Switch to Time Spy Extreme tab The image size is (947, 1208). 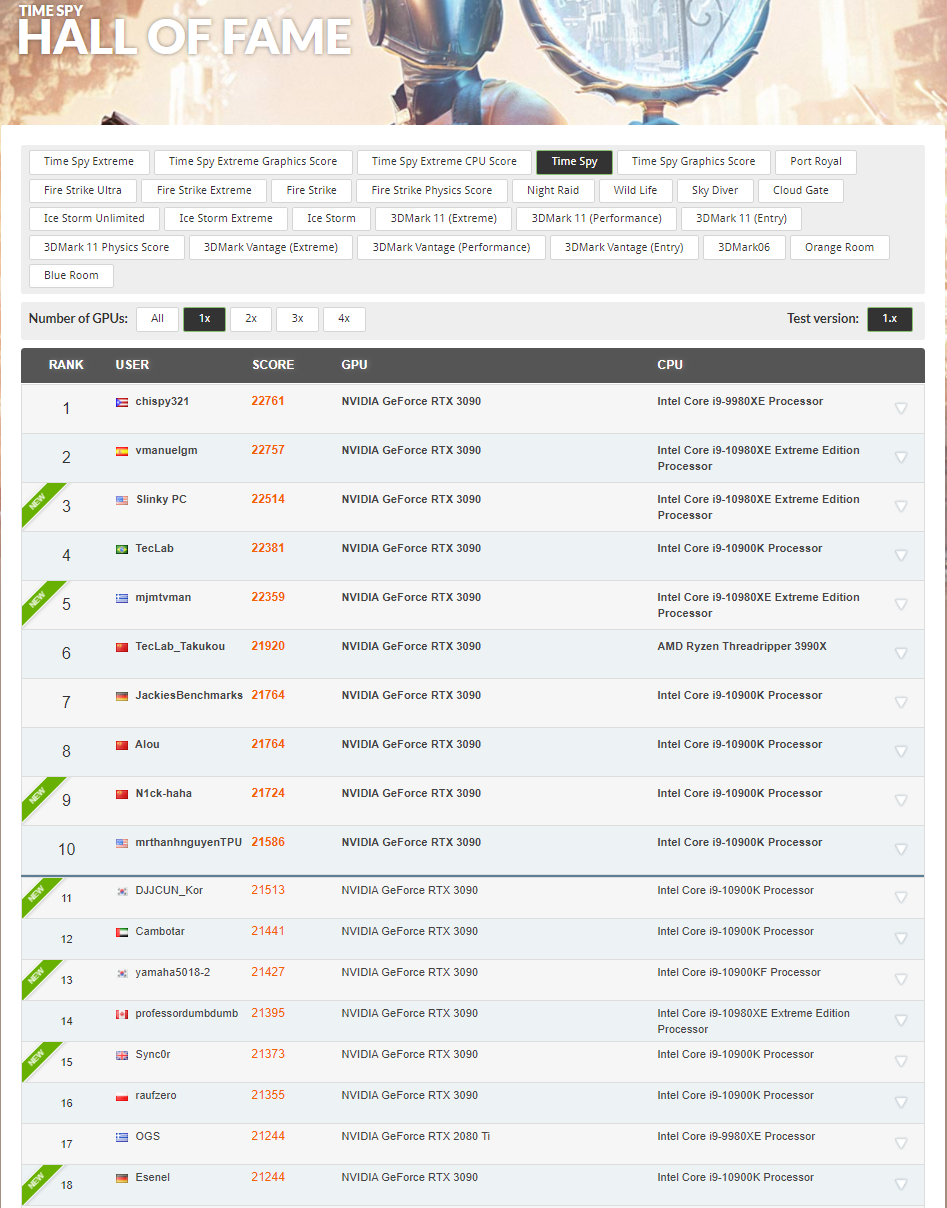coord(89,162)
